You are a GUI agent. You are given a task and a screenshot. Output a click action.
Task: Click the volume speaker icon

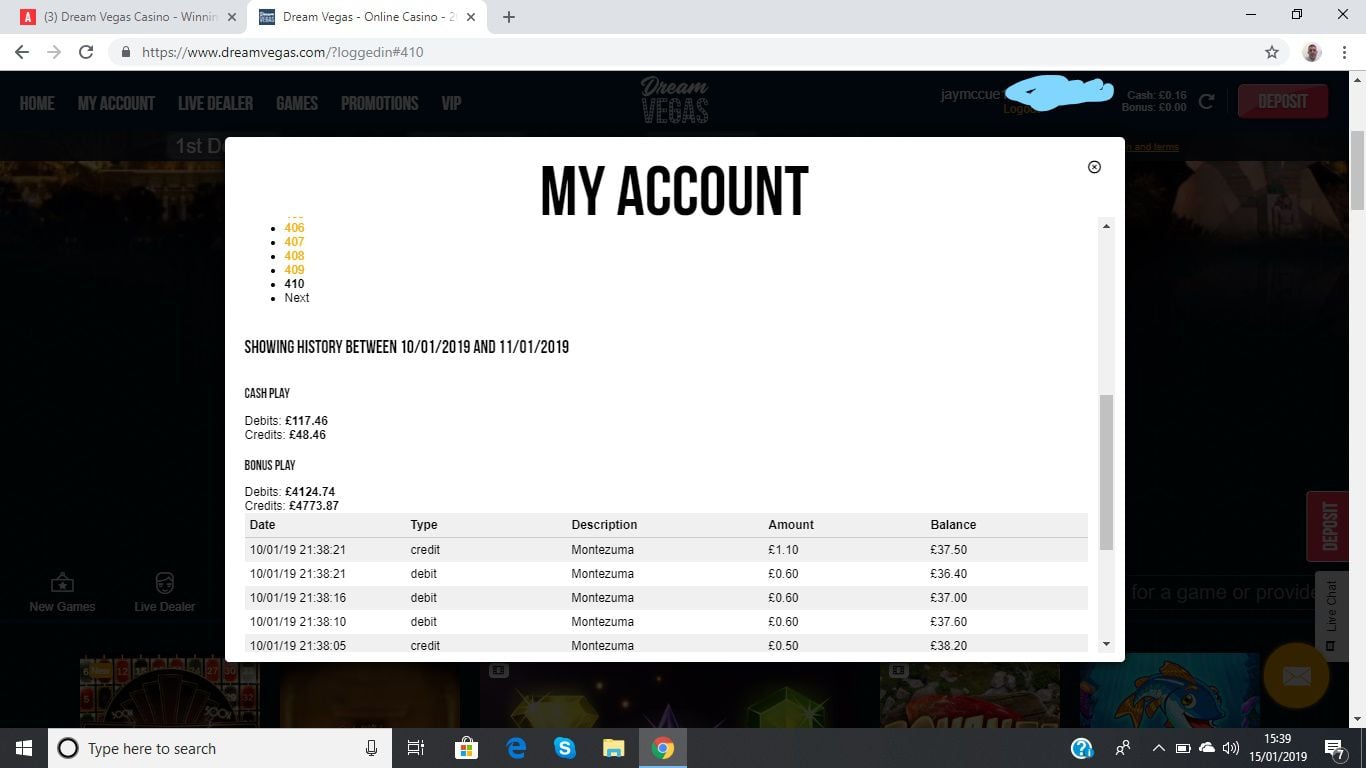click(x=1231, y=748)
